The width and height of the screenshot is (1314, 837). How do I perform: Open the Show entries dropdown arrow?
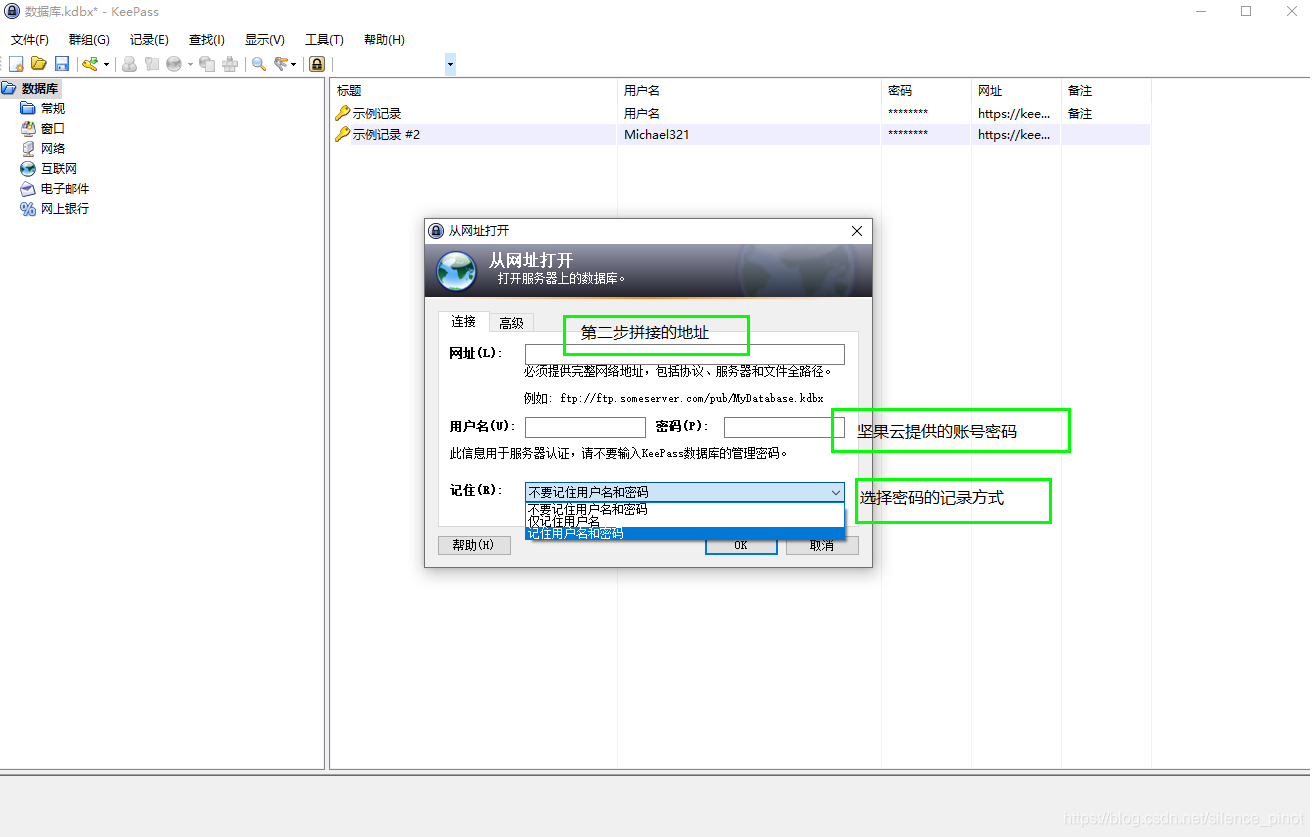pos(293,64)
